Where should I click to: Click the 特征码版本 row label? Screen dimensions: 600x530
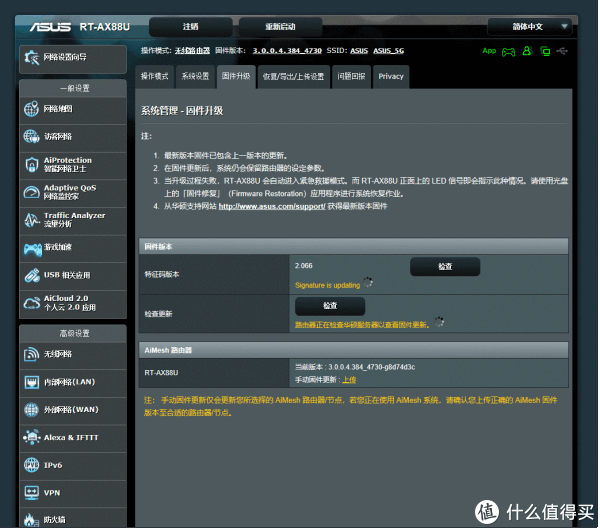[x=162, y=275]
